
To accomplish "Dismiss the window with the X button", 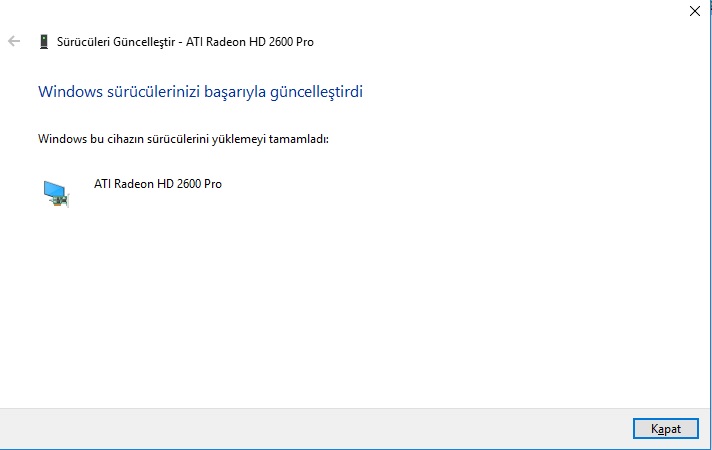I will pyautogui.click(x=694, y=11).
